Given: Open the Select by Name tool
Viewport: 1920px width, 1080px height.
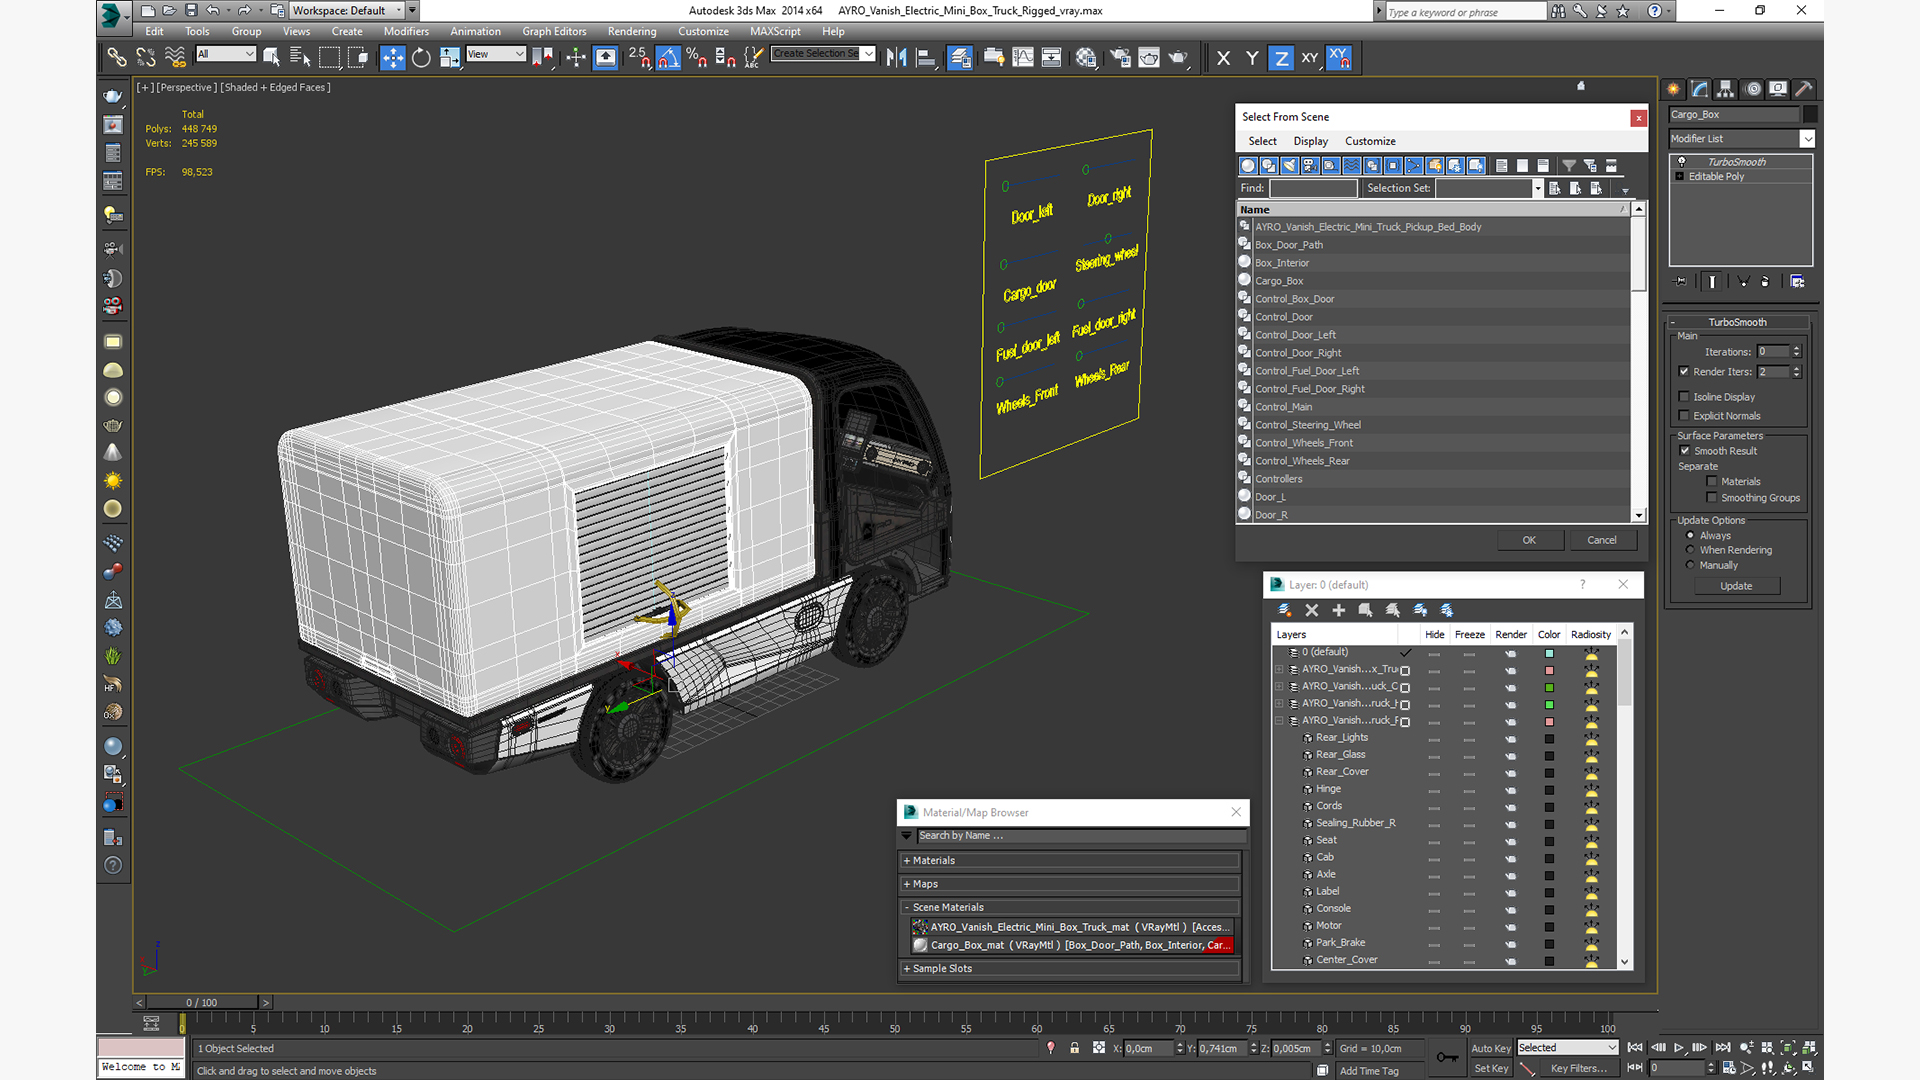Looking at the screenshot, I should pyautogui.click(x=299, y=58).
